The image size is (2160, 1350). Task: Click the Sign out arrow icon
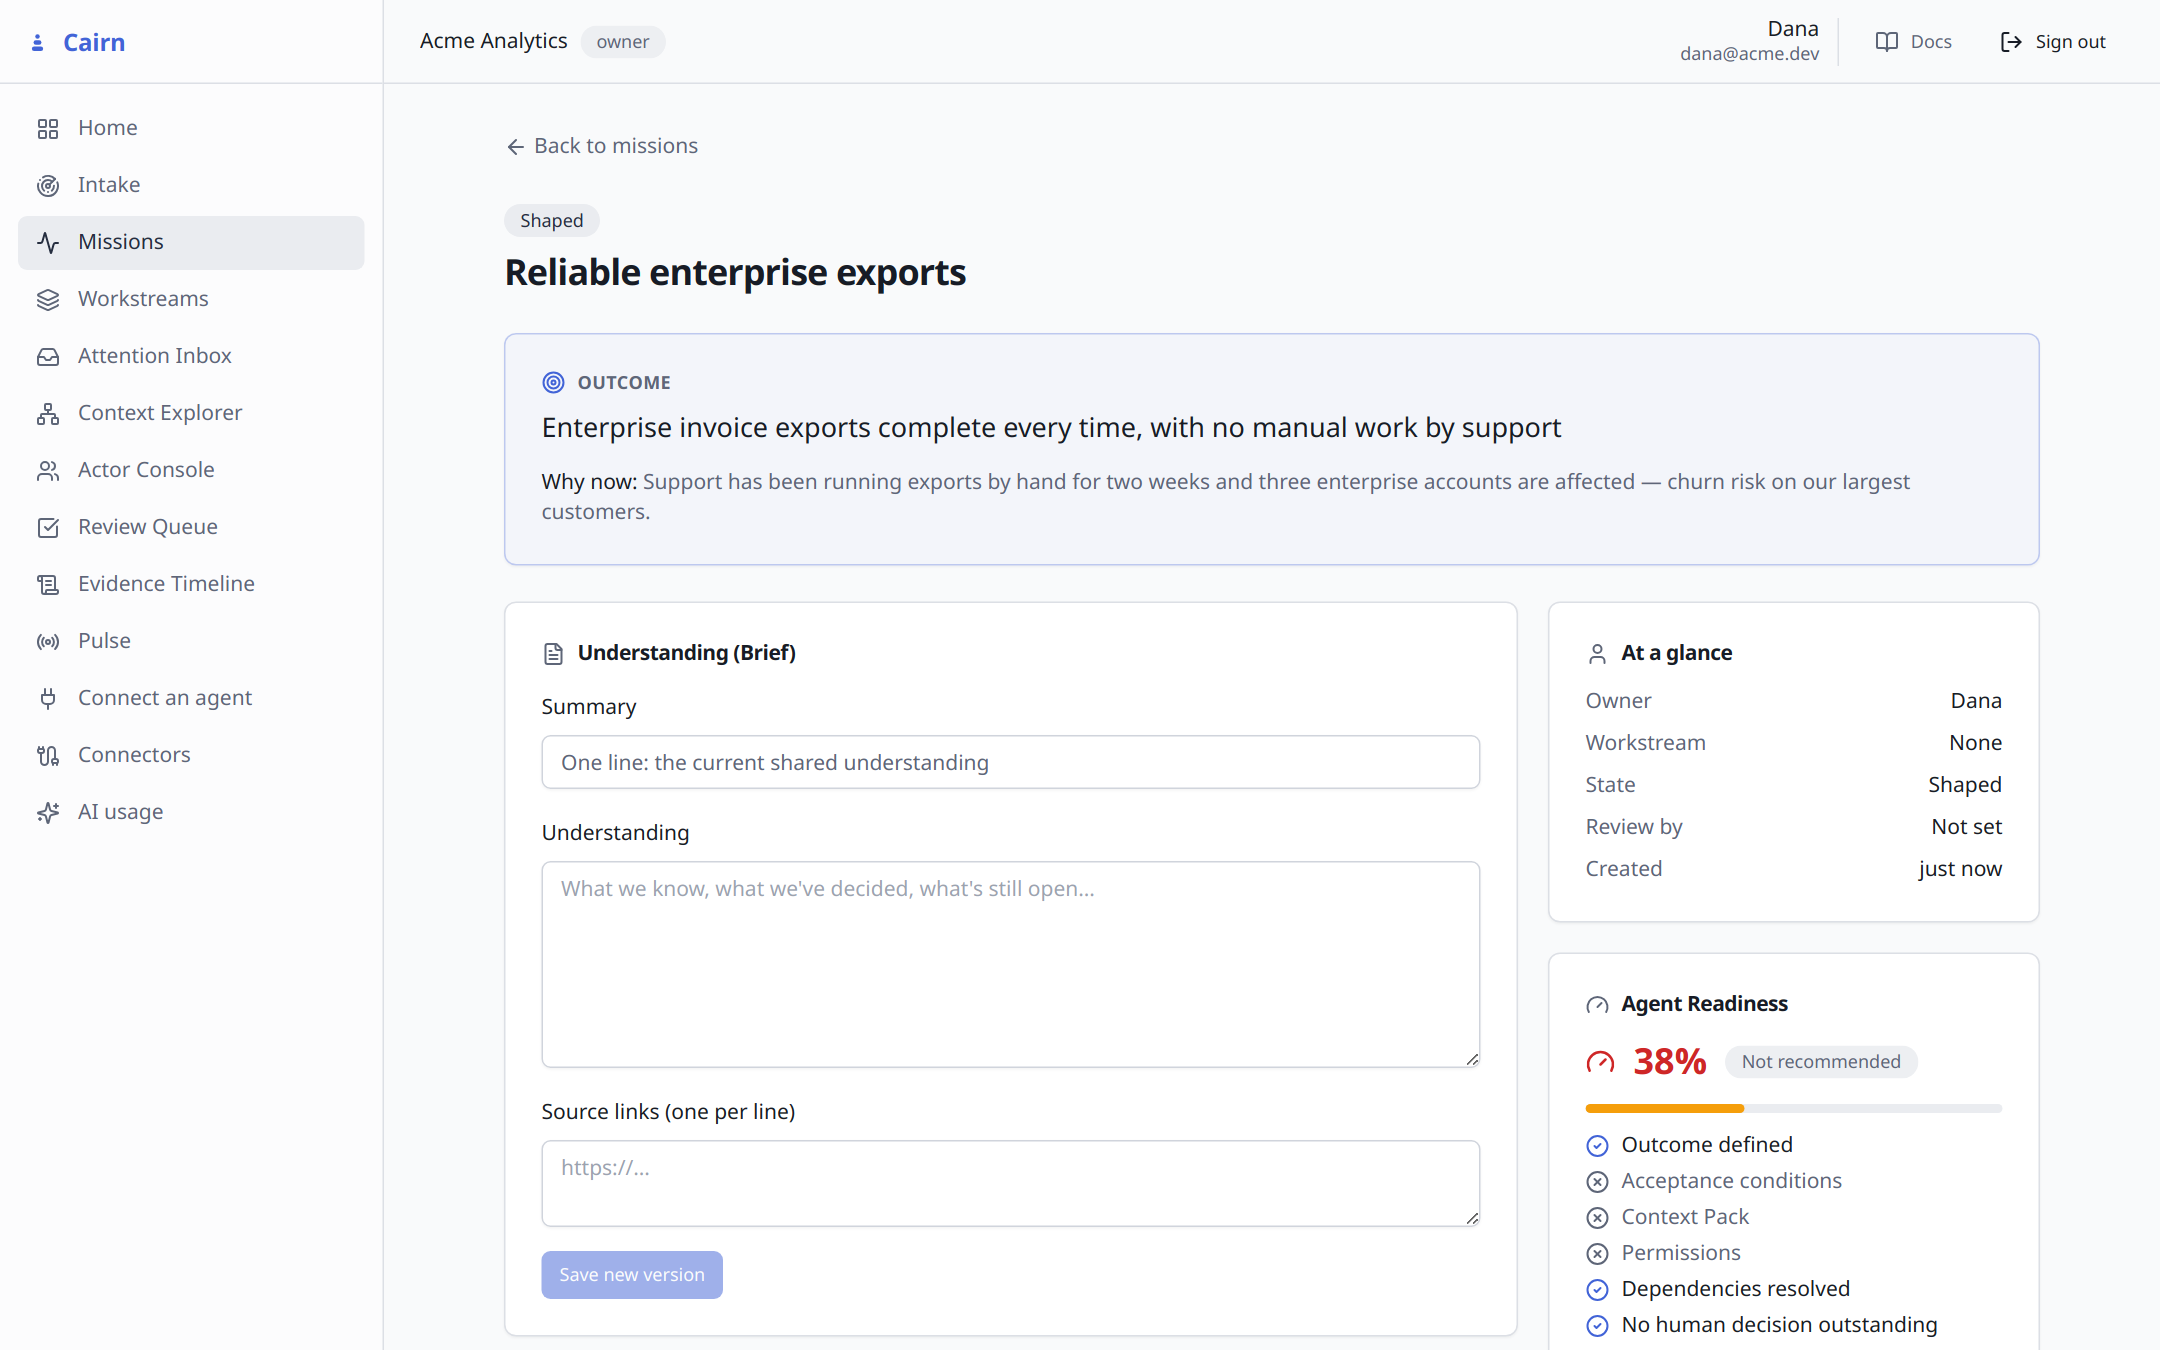(2011, 42)
